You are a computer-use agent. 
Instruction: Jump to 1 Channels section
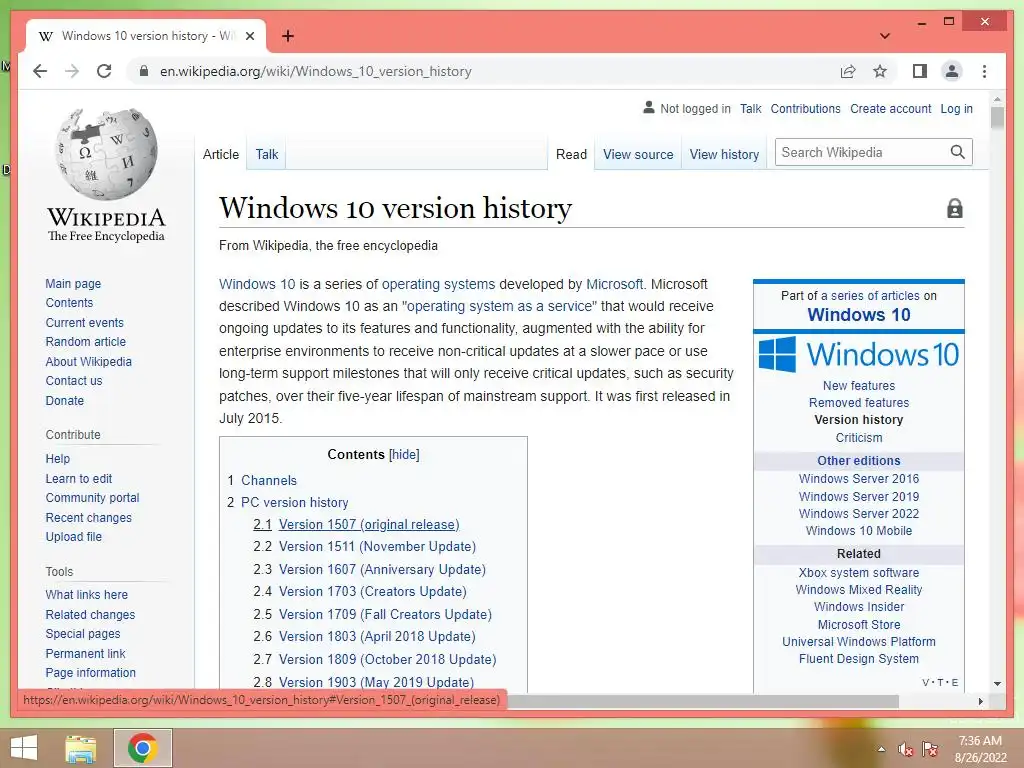pyautogui.click(x=262, y=480)
